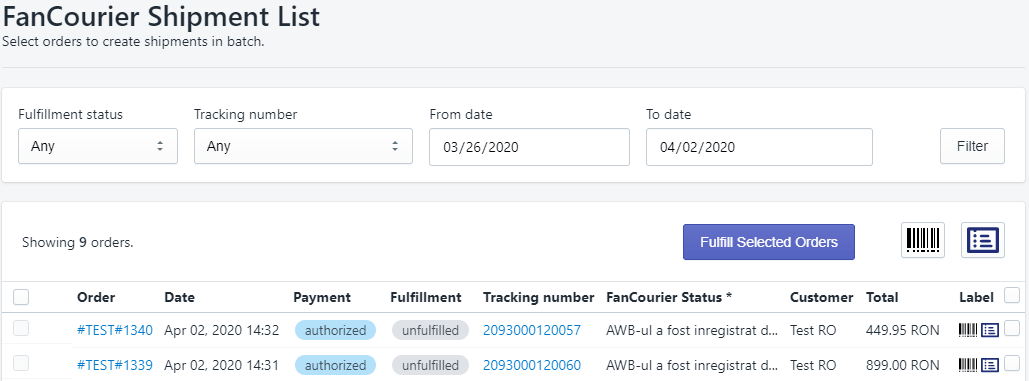Print barcode labels for selected orders

pyautogui.click(x=923, y=240)
